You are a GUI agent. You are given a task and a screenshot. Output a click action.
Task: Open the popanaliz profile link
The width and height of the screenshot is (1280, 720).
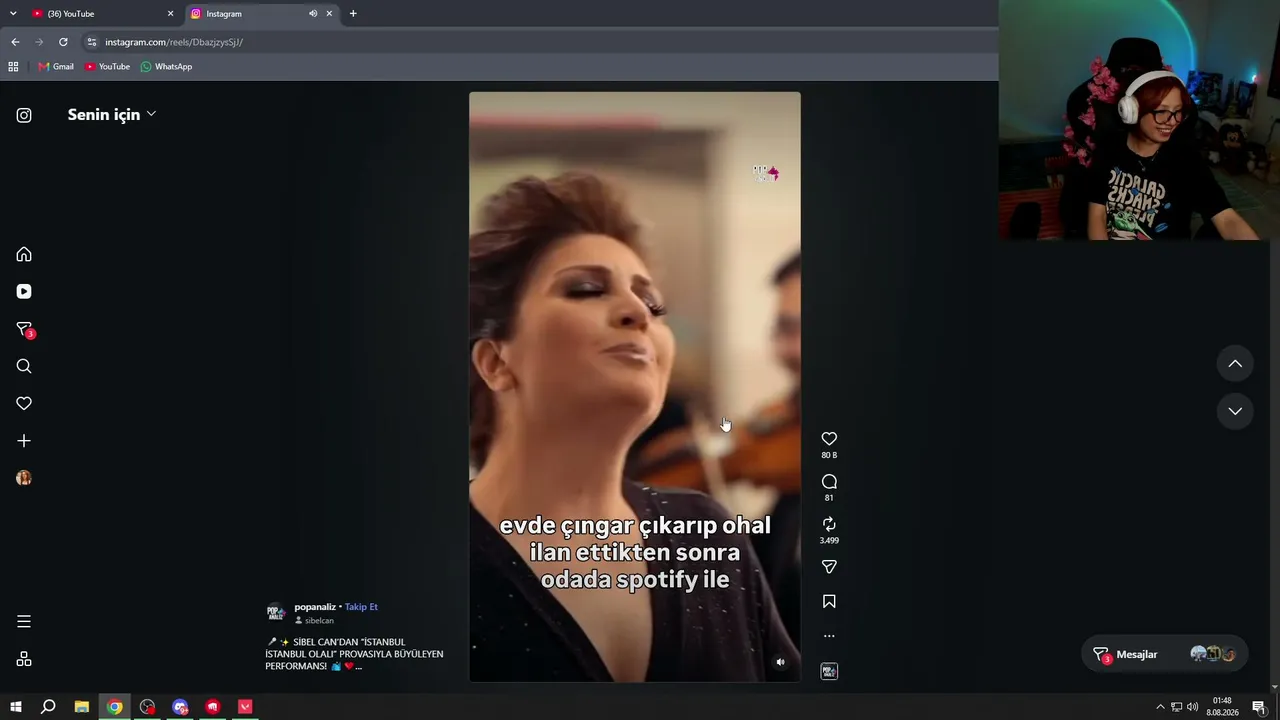click(x=315, y=607)
